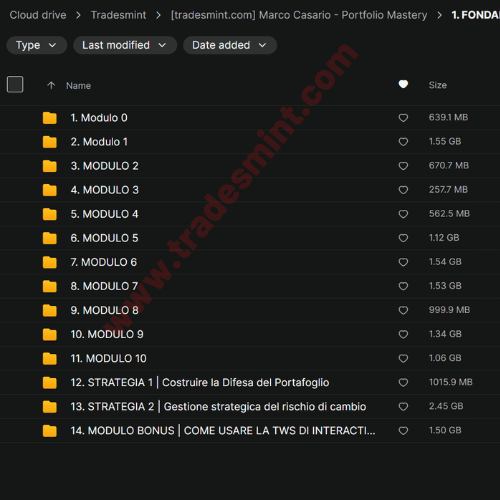Image resolution: width=500 pixels, height=500 pixels.
Task: Open the Date added dropdown
Action: pos(230,45)
